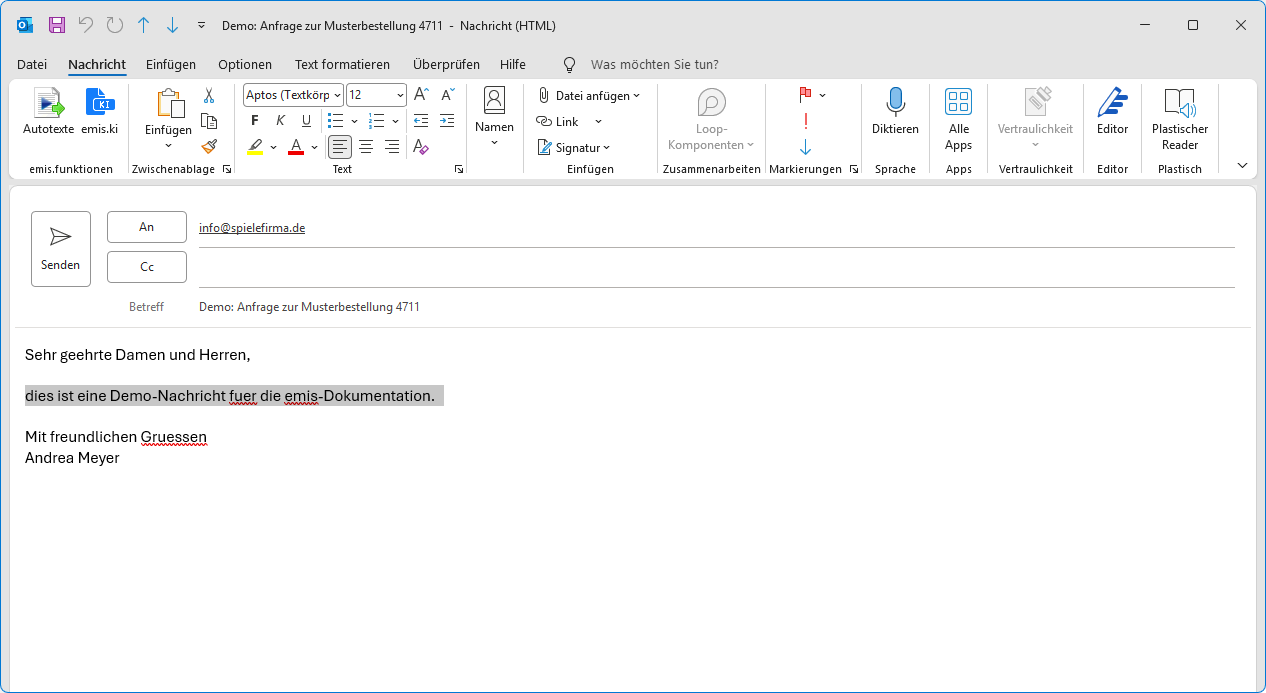Click in 'Was möchten Sie tun?' box
The image size is (1266, 693).
pos(655,64)
